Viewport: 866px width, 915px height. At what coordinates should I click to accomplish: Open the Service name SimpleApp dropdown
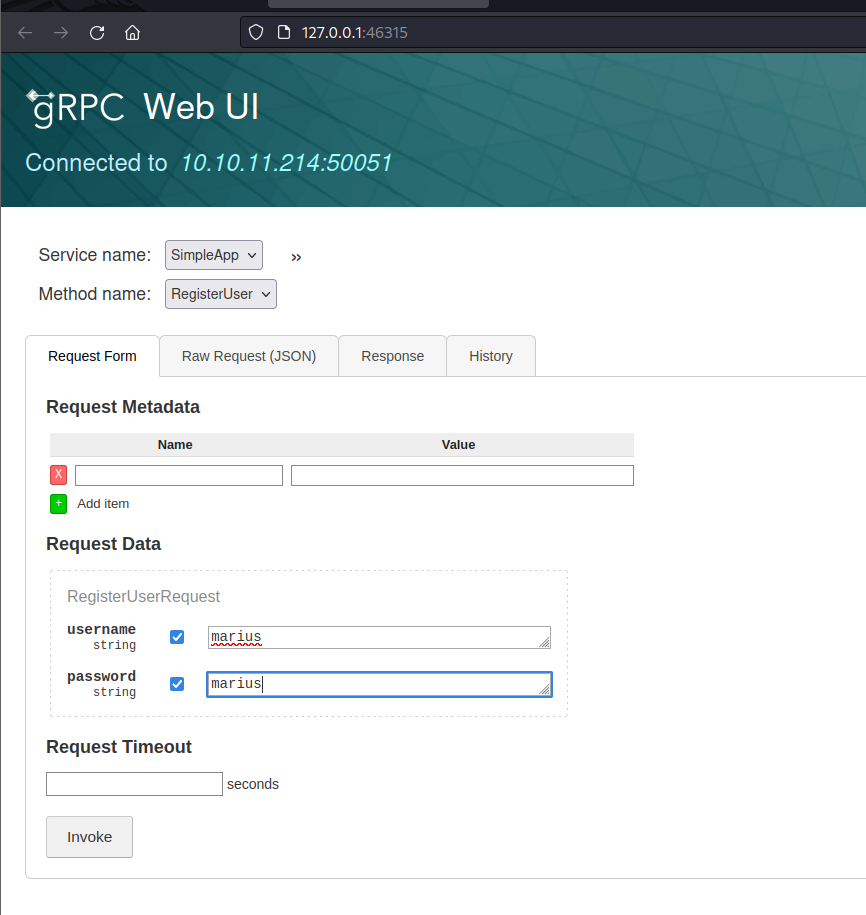(214, 255)
